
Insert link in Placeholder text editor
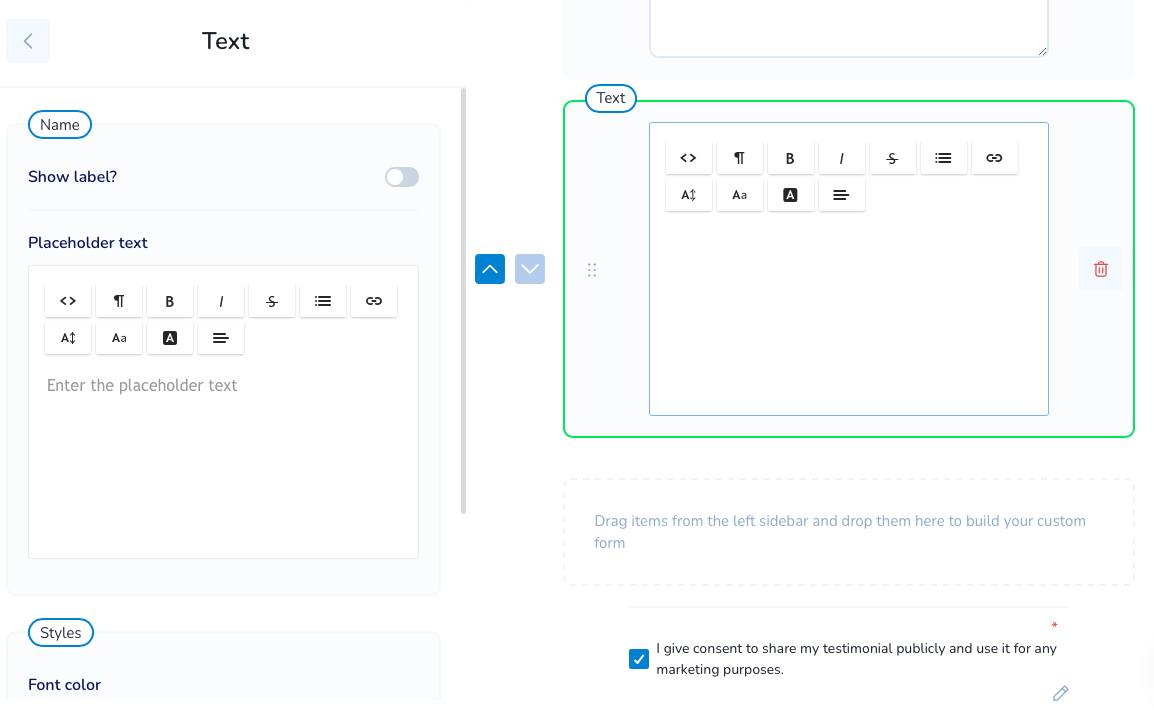click(374, 301)
